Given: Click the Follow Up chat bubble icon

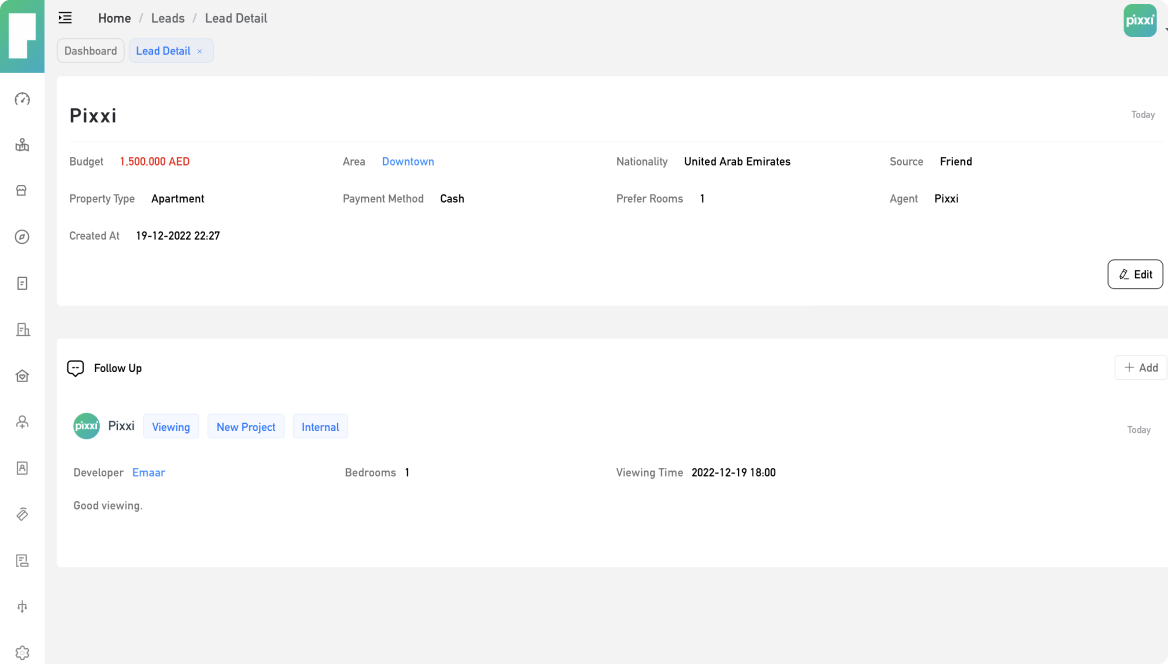Looking at the screenshot, I should tap(75, 368).
